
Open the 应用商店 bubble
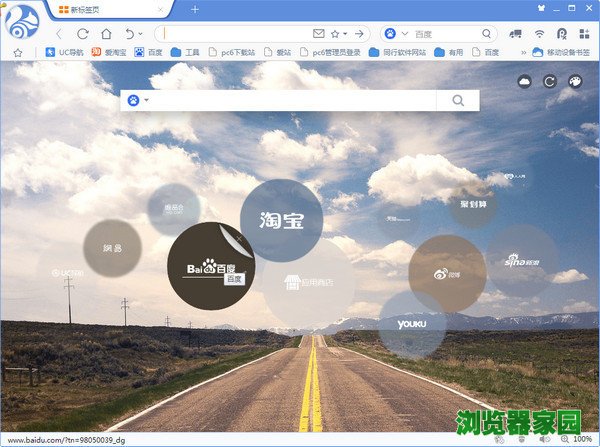(x=308, y=282)
